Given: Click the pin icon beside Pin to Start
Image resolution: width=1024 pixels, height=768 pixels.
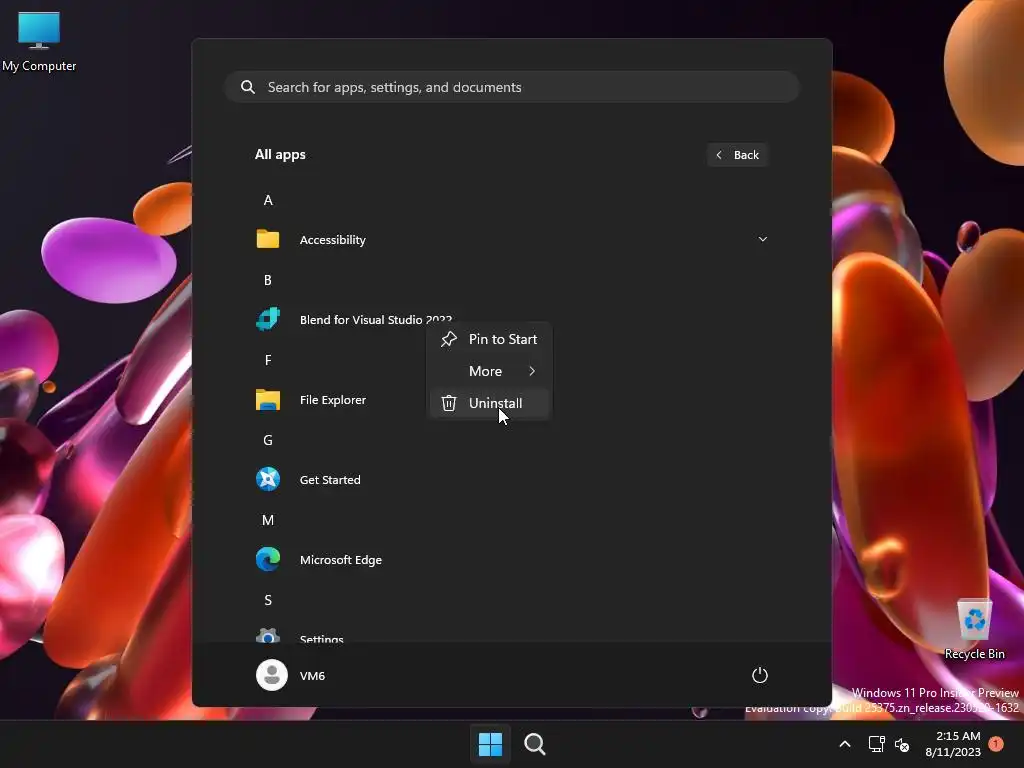Looking at the screenshot, I should [449, 339].
